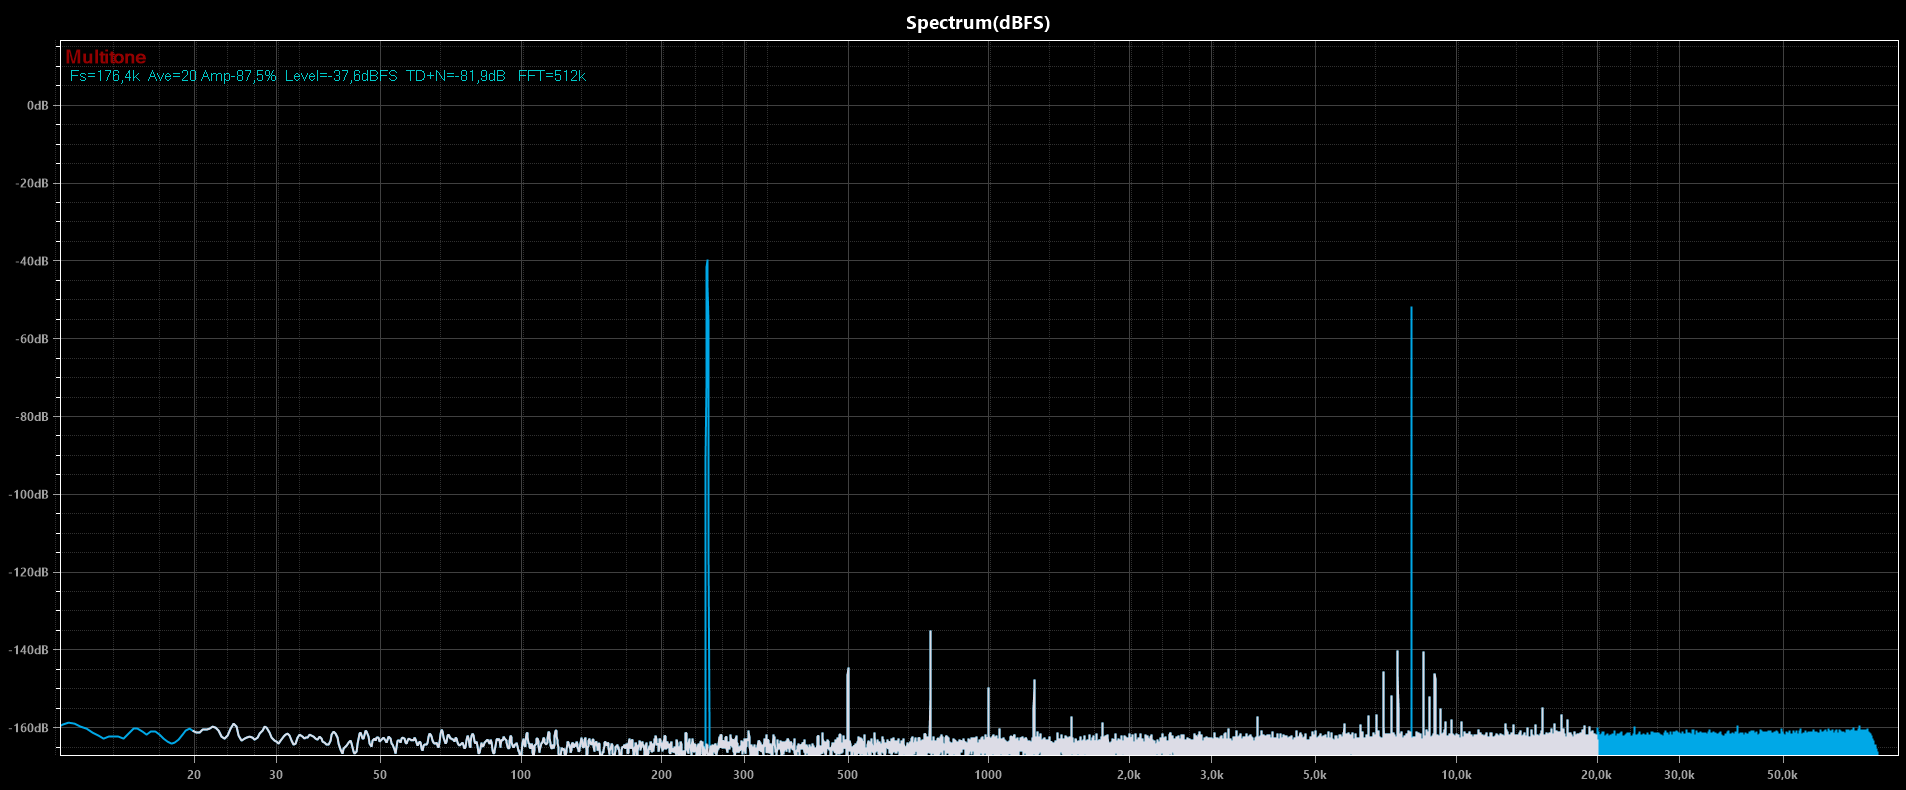Click the -120dB vertical axis label
This screenshot has height=790, width=1906.
point(29,573)
